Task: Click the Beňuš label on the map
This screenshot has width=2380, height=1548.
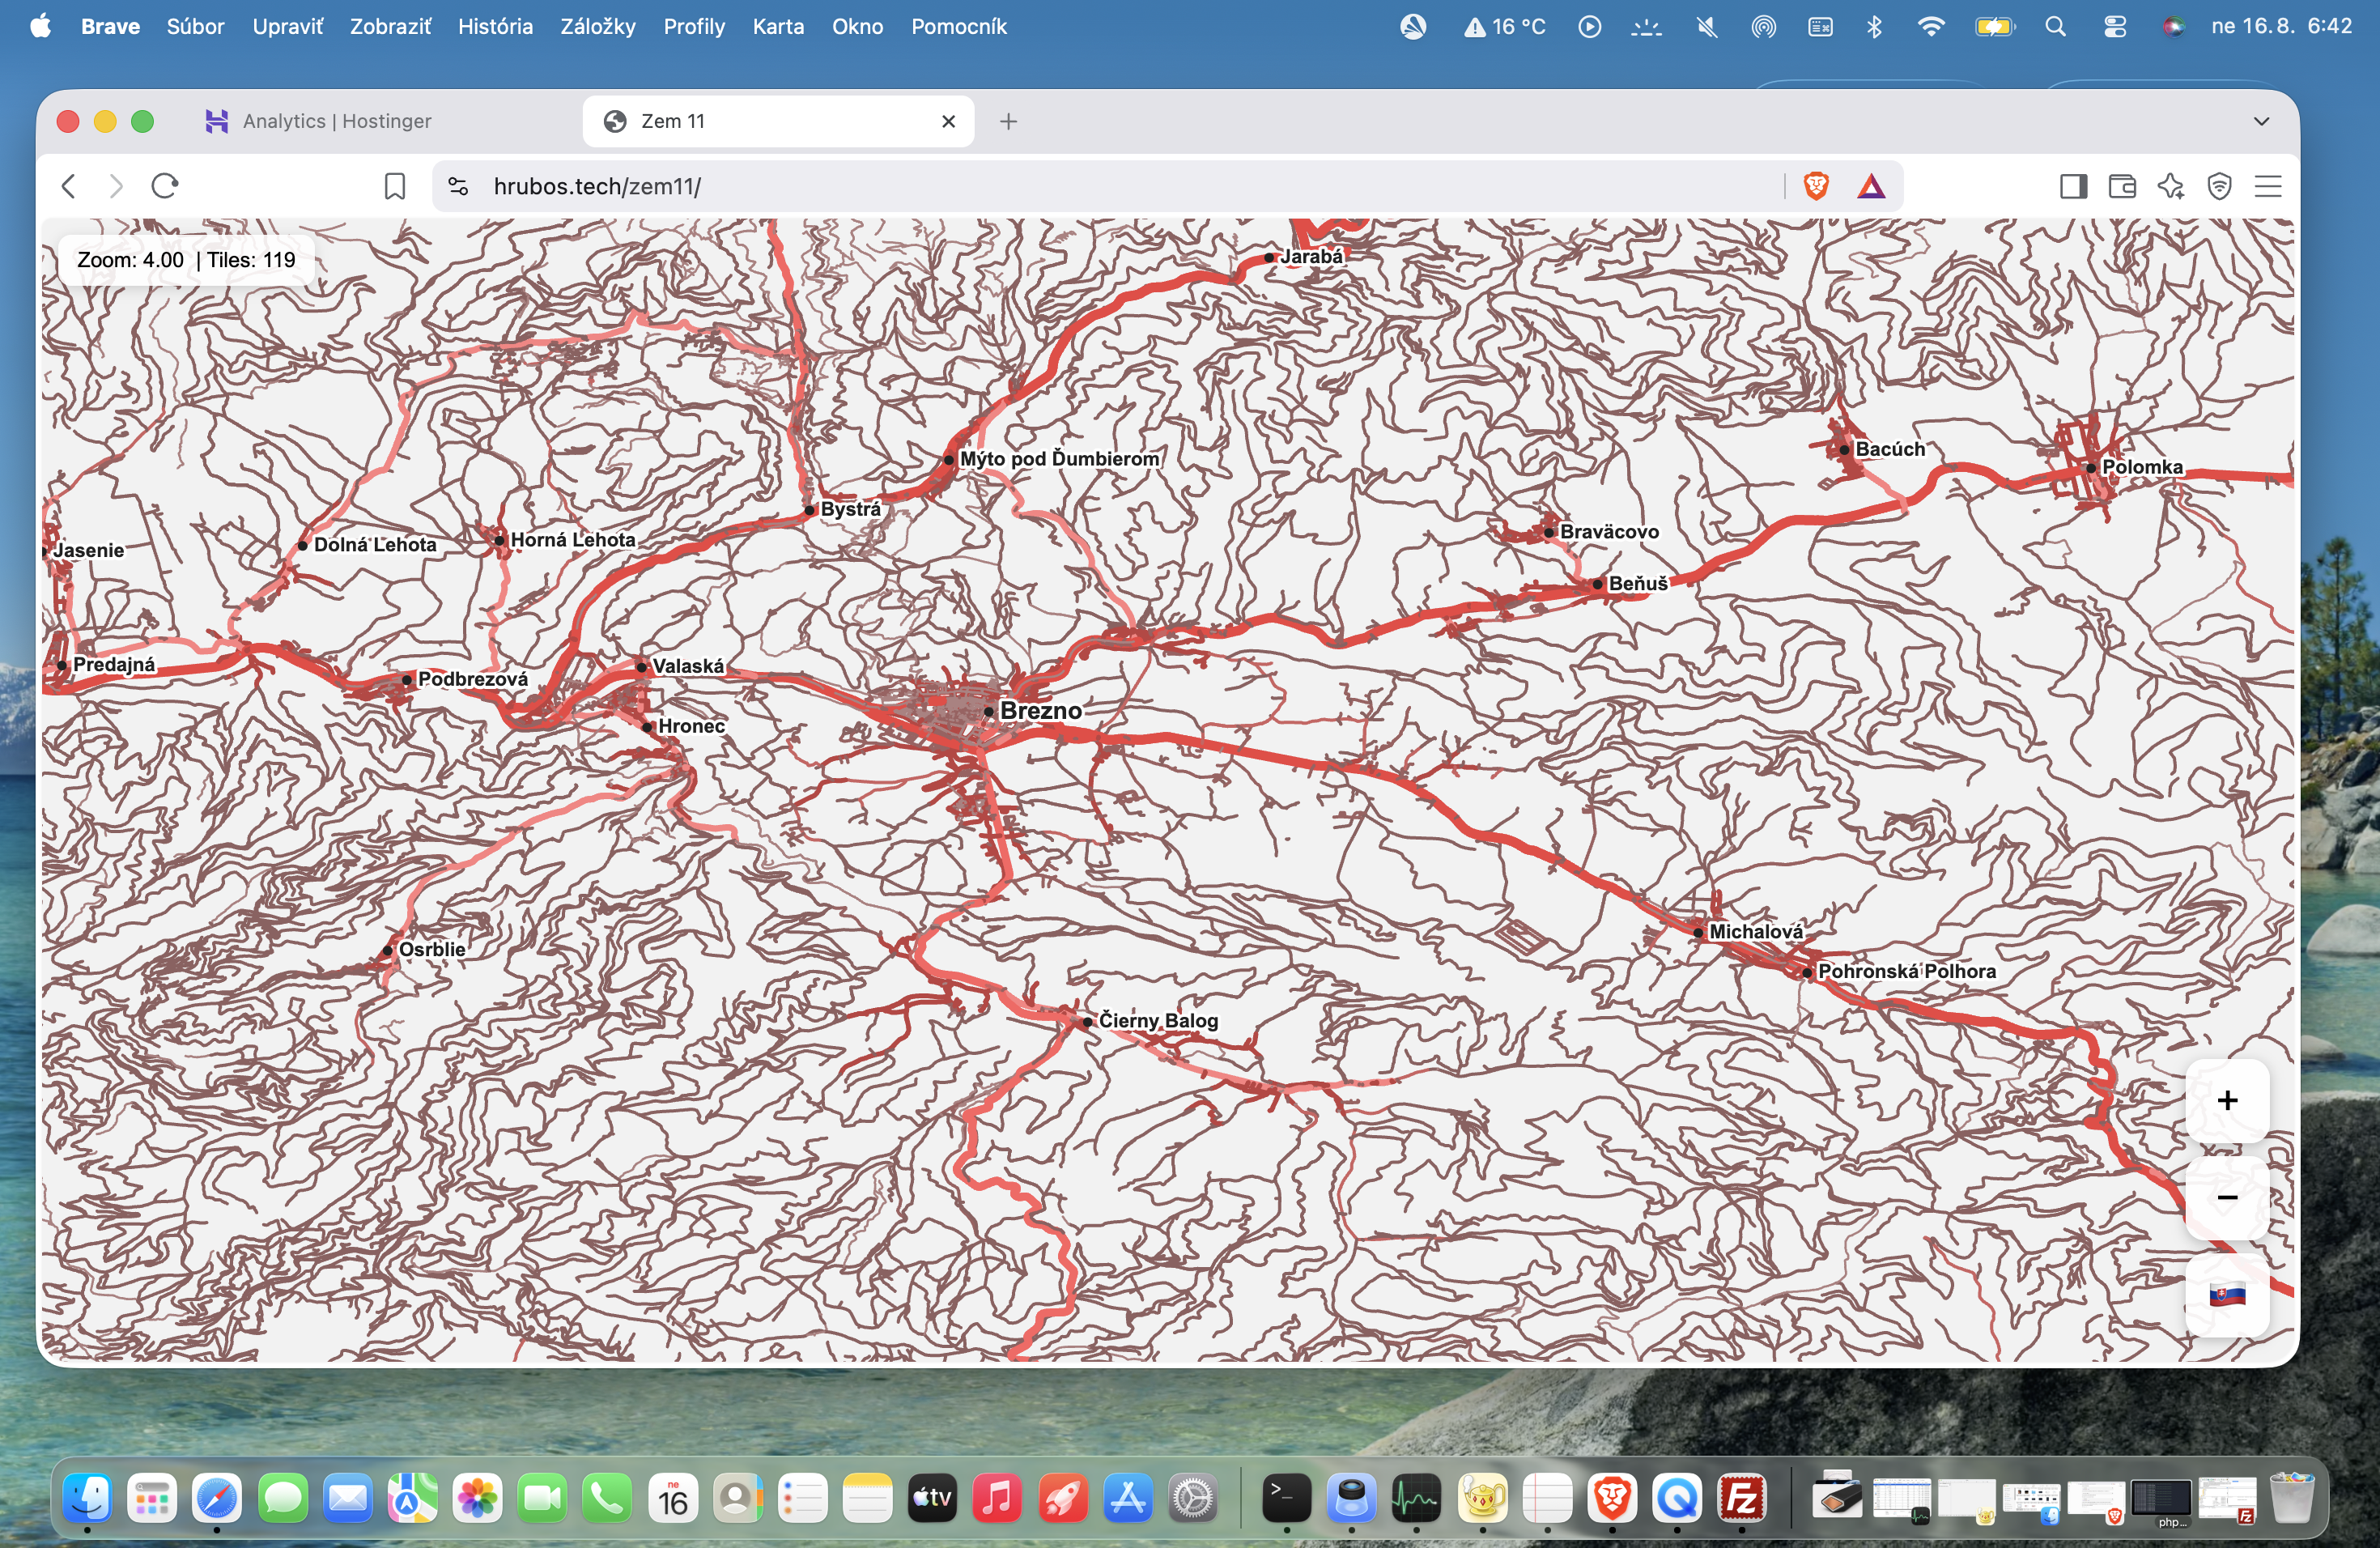Action: (x=1638, y=583)
